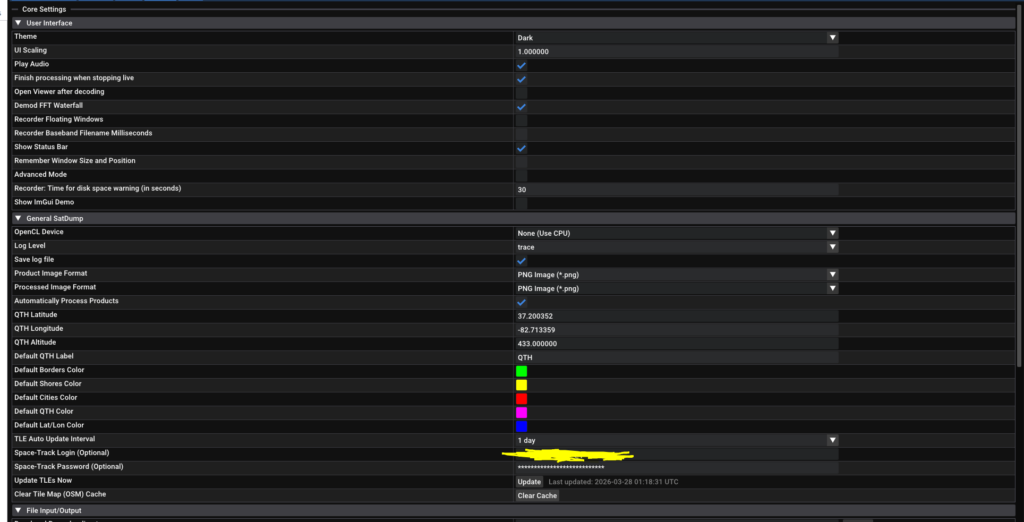Image resolution: width=1024 pixels, height=522 pixels.
Task: Toggle the Demod FFT Waterfall checkbox
Action: 521,106
